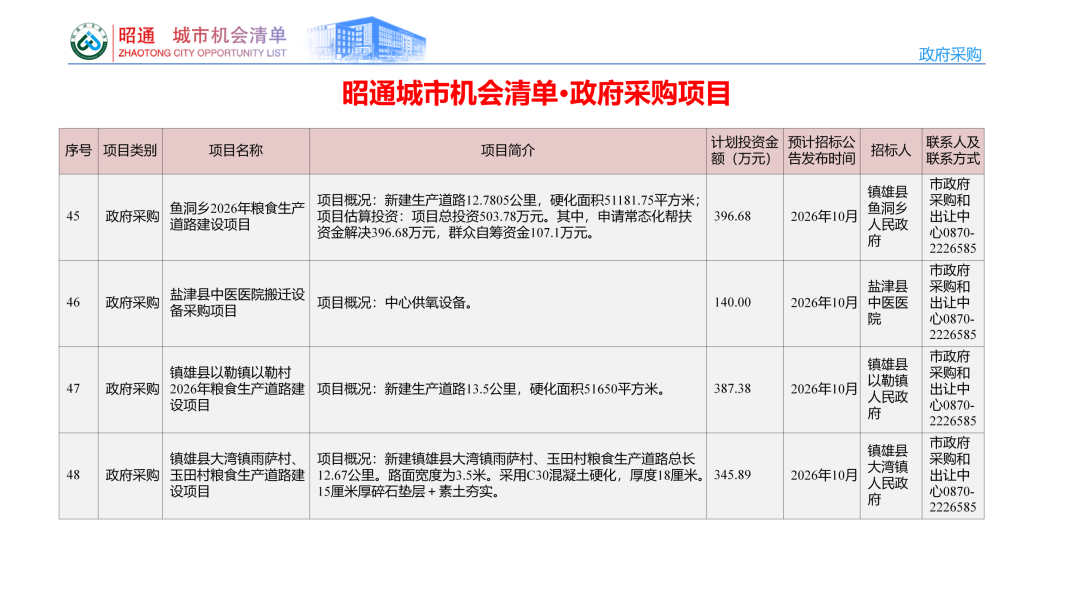Click investment amount 396.68
Image resolution: width=1080 pixels, height=608 pixels.
732,216
